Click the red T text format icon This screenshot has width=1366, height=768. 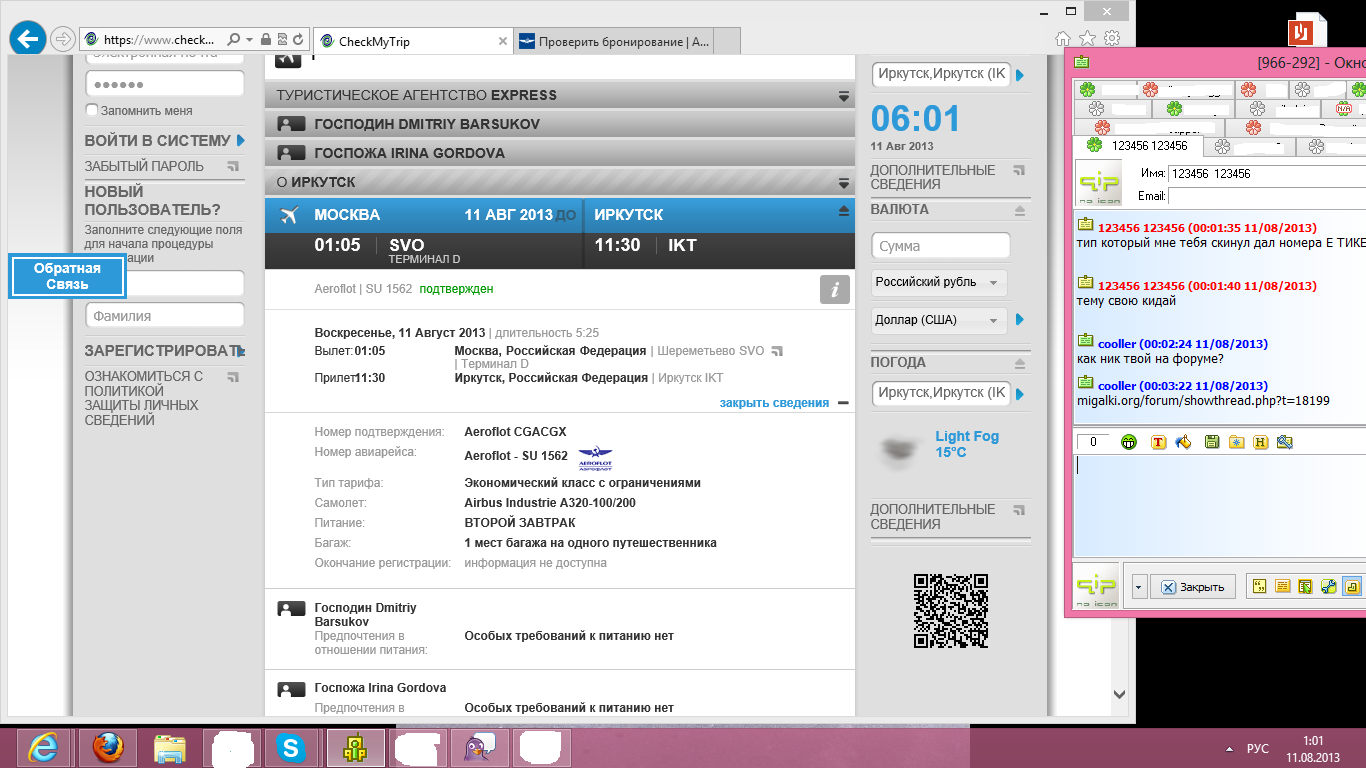click(x=1160, y=442)
